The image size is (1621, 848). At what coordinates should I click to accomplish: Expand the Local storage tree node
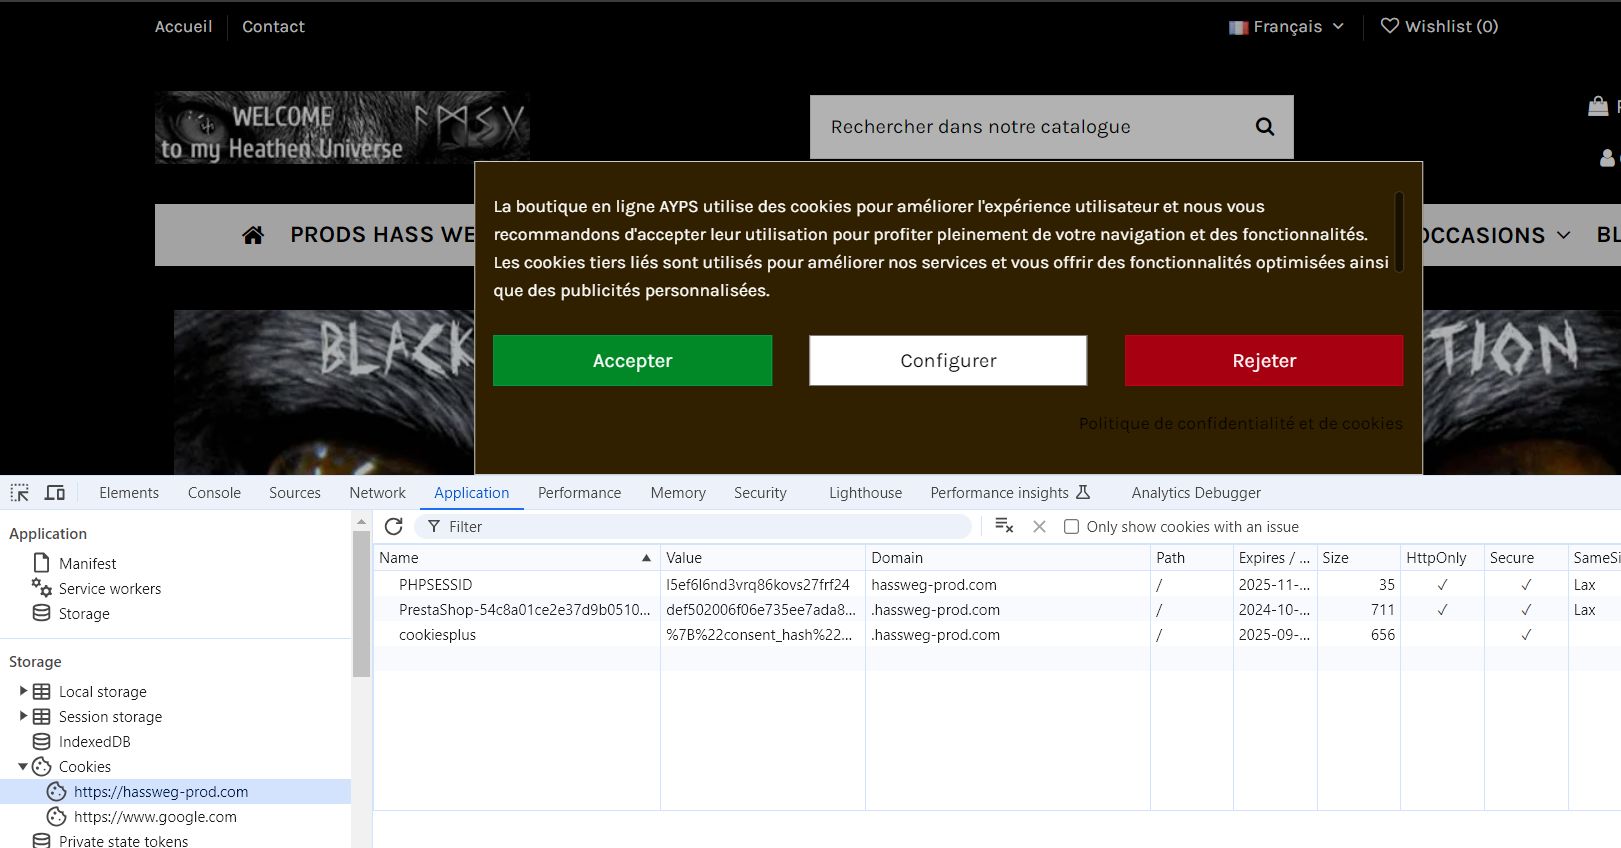[x=23, y=691]
